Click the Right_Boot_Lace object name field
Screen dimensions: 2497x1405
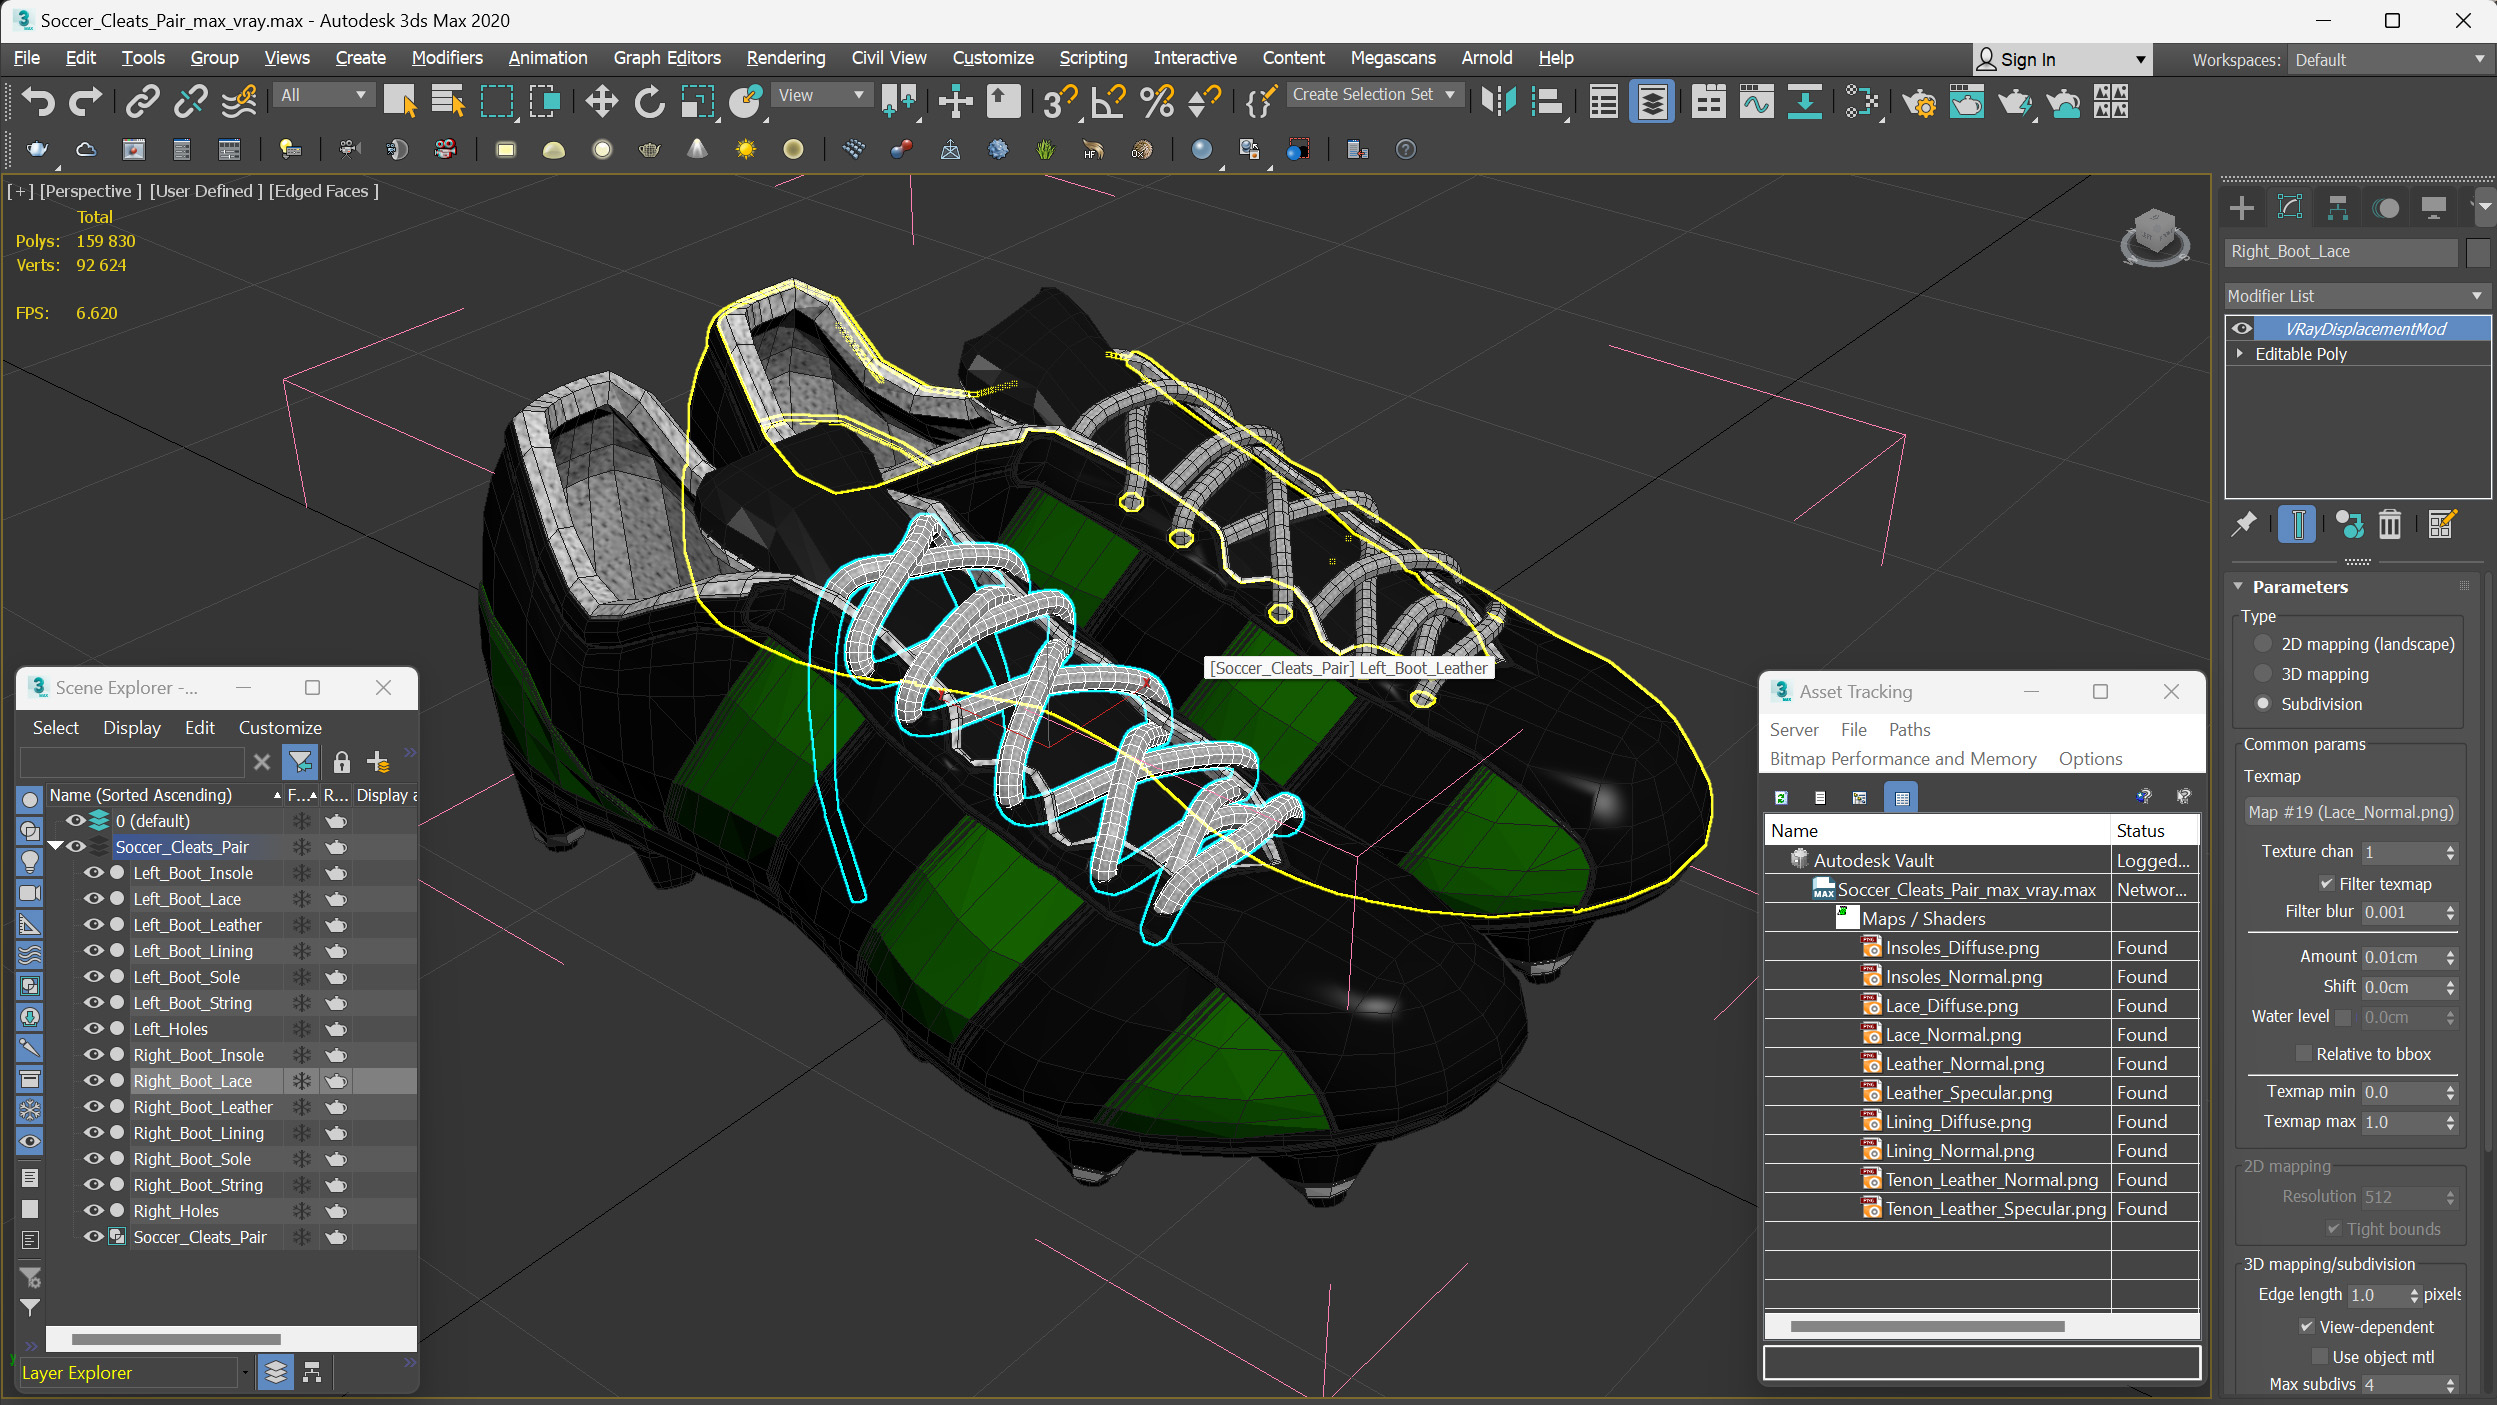[2341, 252]
